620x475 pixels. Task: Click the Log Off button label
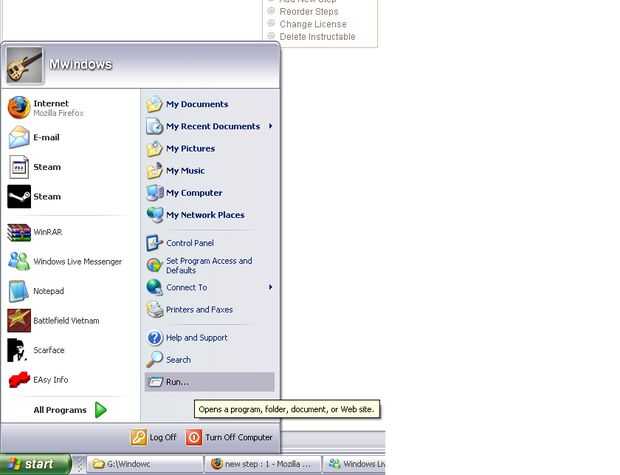pos(163,437)
